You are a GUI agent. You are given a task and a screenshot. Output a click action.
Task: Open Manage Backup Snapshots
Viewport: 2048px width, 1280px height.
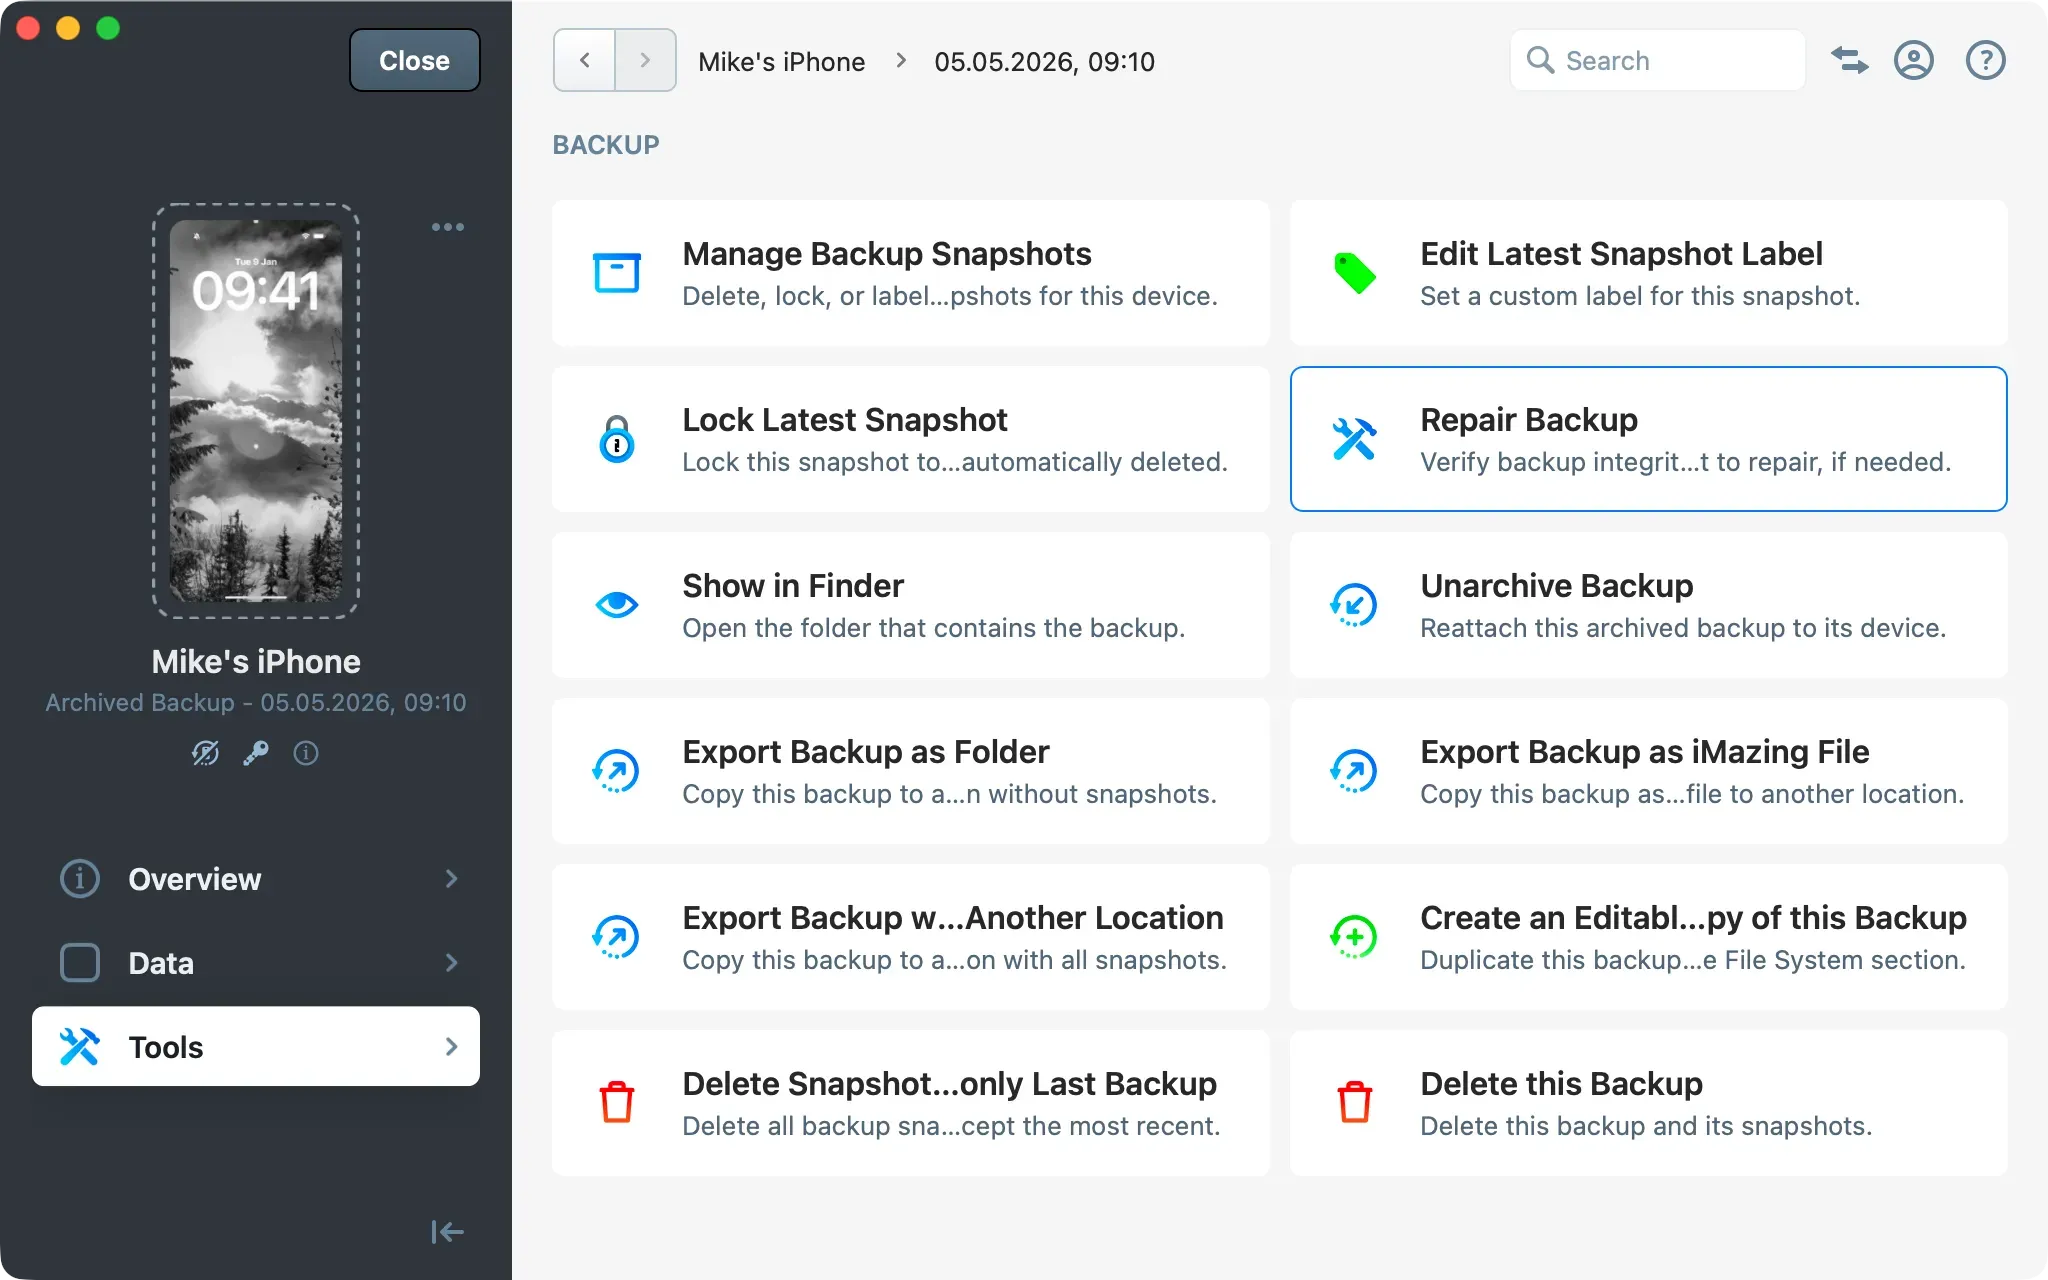910,273
